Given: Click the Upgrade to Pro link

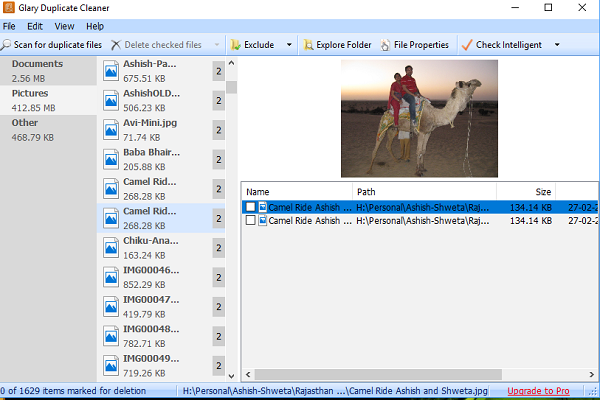Looking at the screenshot, I should (538, 391).
